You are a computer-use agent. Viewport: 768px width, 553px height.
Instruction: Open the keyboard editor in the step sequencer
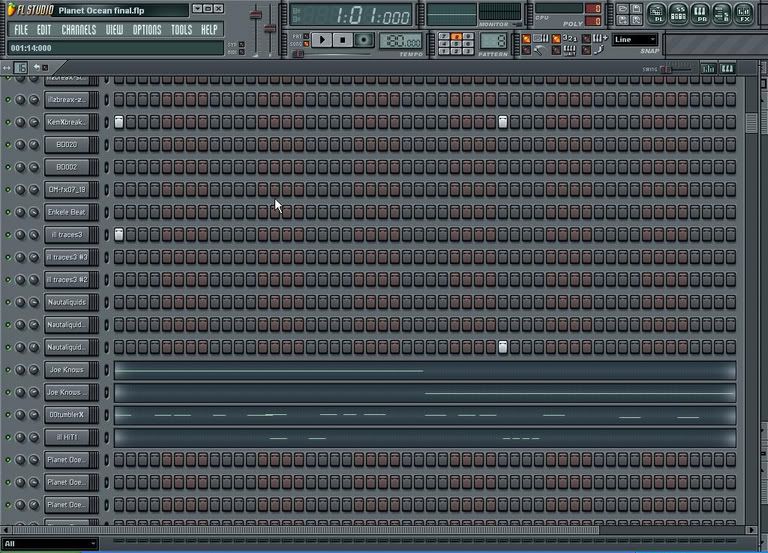[727, 69]
